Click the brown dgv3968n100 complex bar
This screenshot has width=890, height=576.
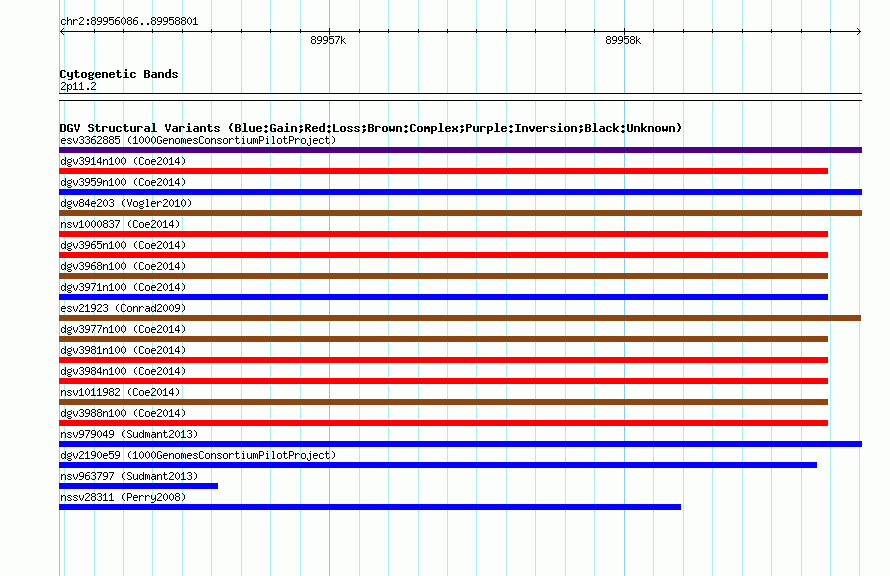point(443,276)
